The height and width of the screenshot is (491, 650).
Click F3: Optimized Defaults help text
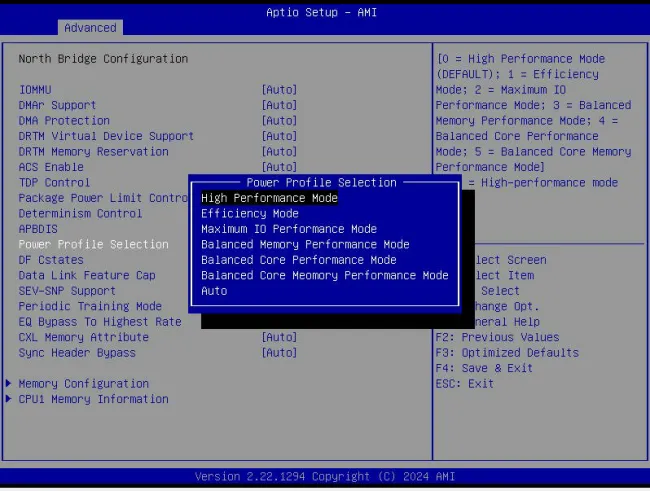(507, 353)
